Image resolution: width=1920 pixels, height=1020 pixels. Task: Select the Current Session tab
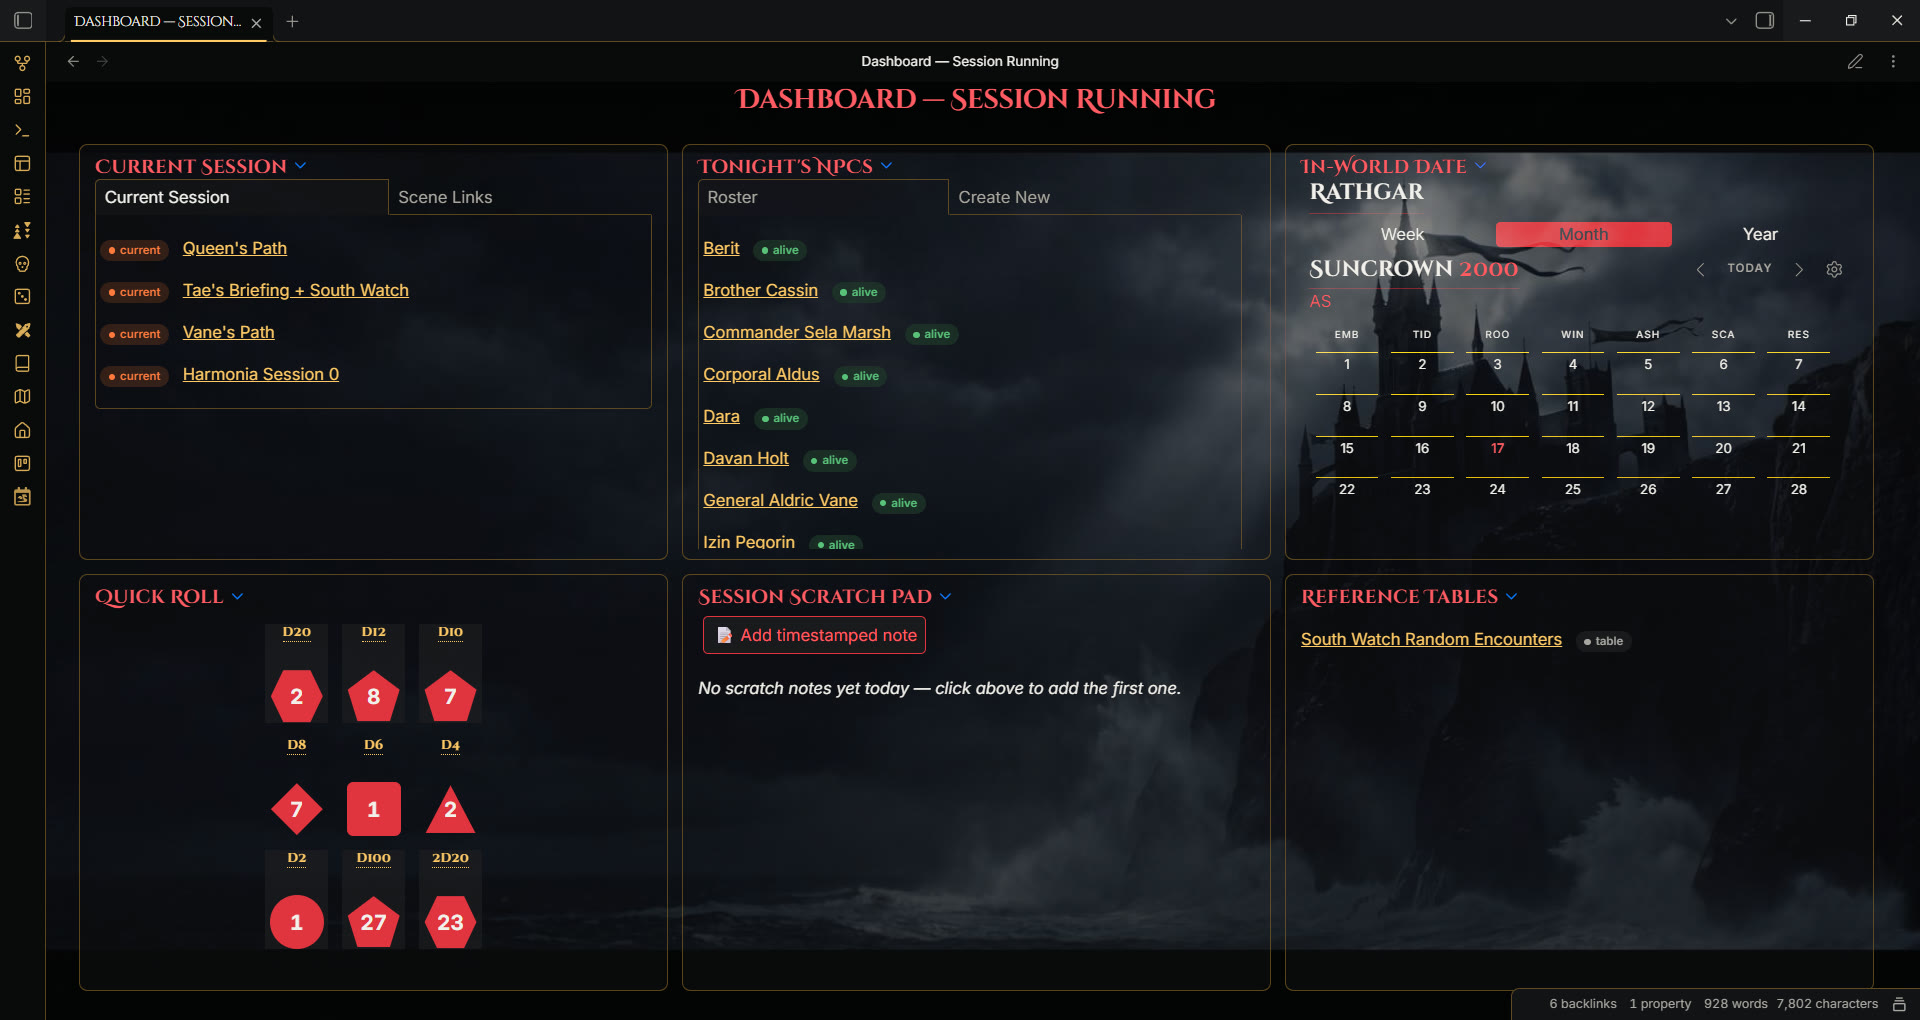pyautogui.click(x=241, y=197)
